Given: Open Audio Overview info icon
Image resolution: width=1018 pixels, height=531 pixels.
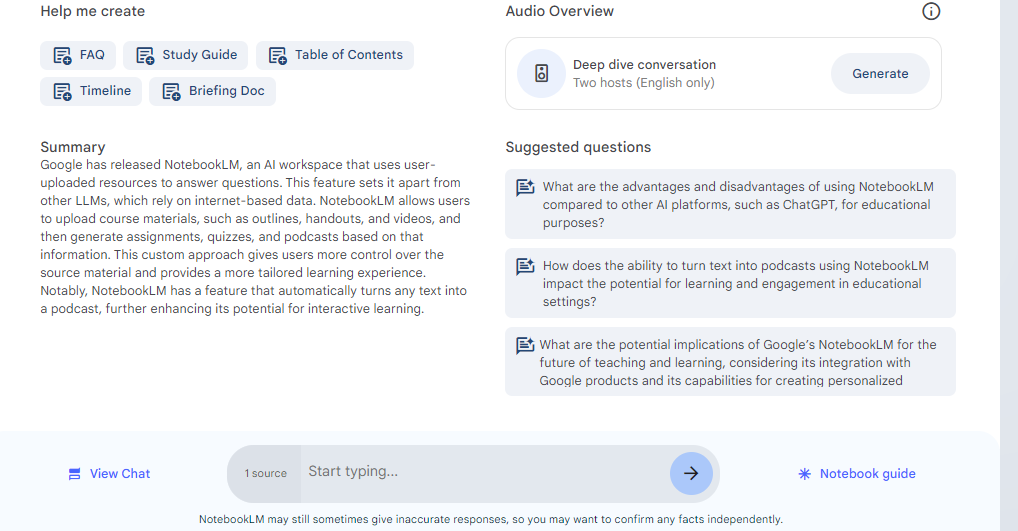Looking at the screenshot, I should point(931,11).
